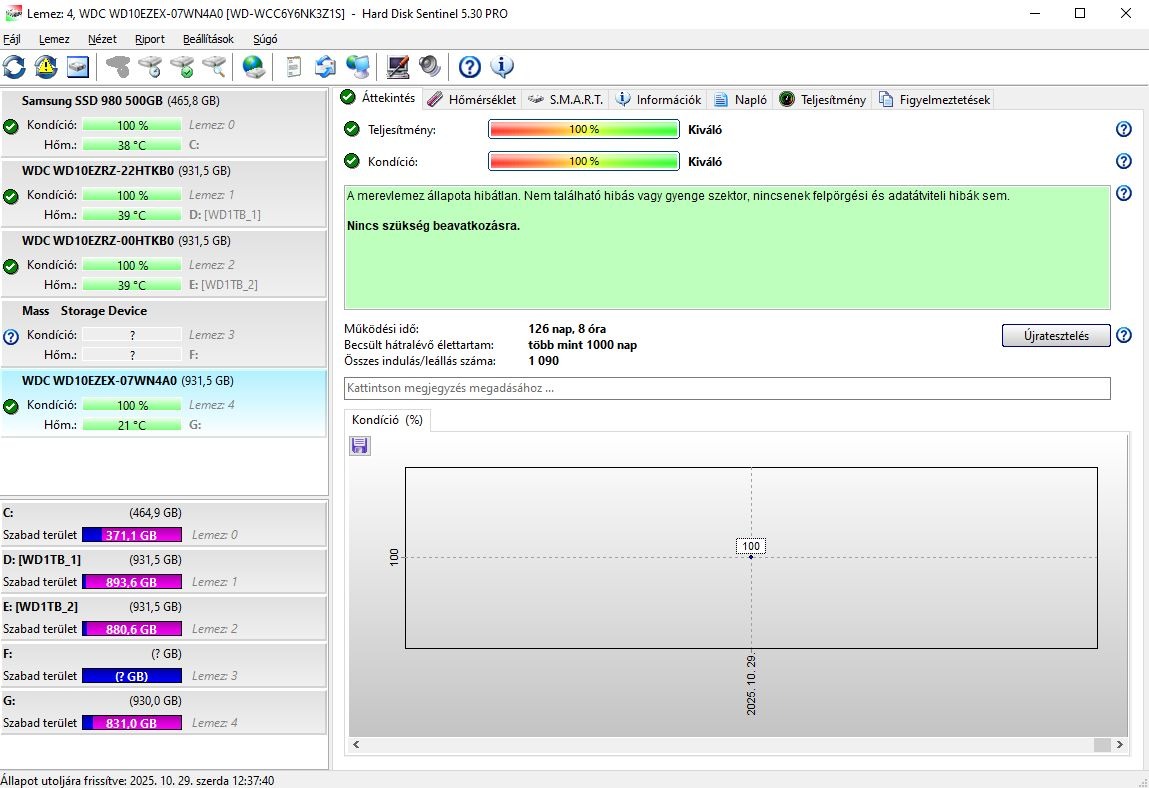This screenshot has width=1149, height=788.
Task: Click the application icon in title bar
Action: click(x=12, y=13)
